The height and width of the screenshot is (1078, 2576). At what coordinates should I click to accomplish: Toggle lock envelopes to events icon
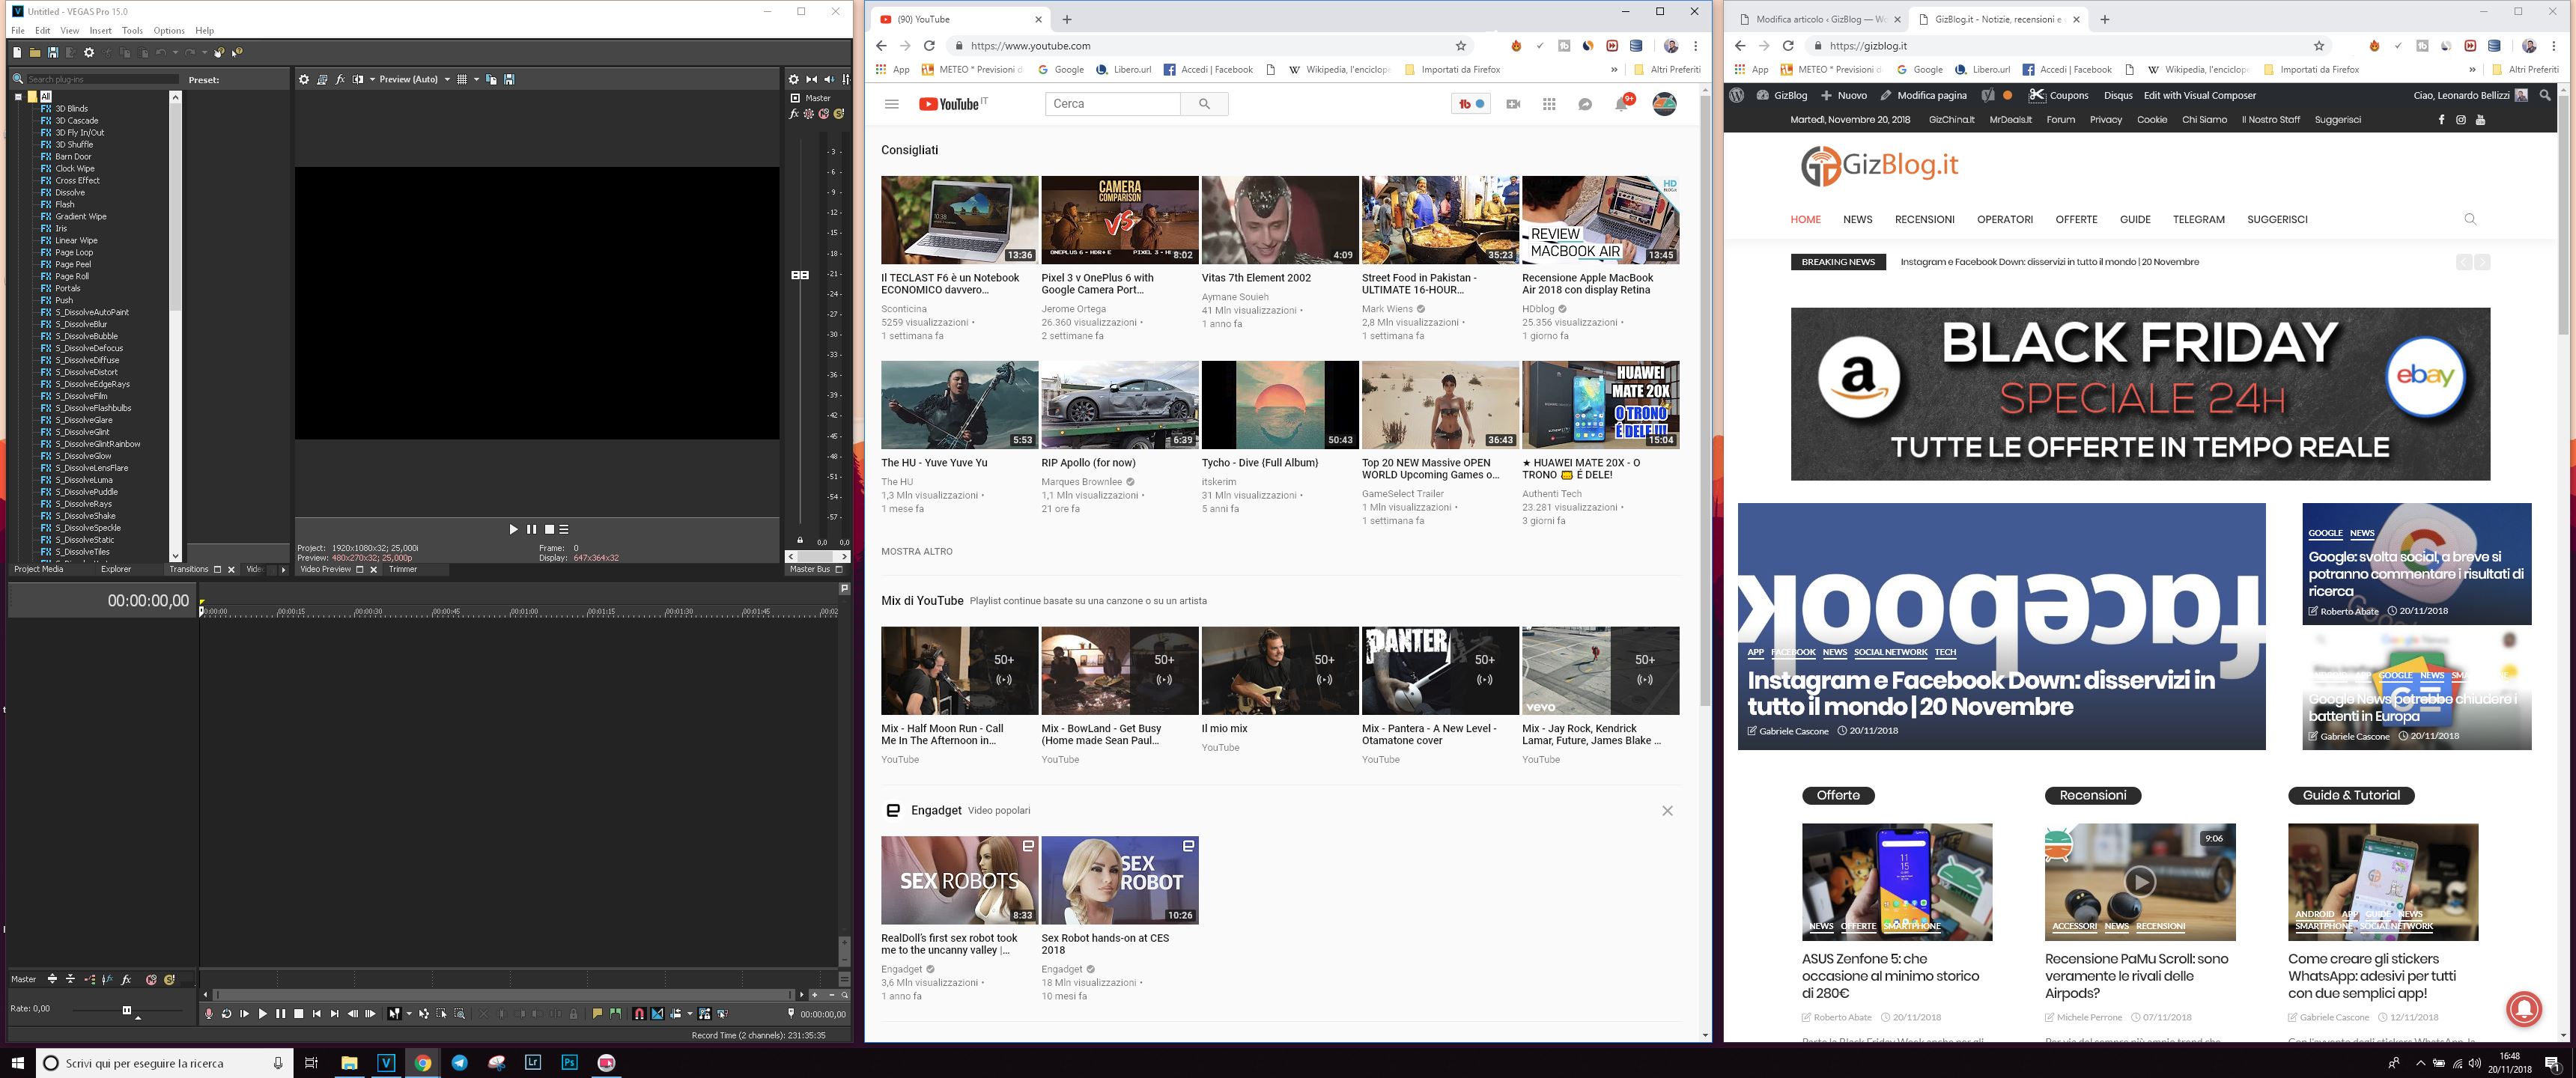704,1014
